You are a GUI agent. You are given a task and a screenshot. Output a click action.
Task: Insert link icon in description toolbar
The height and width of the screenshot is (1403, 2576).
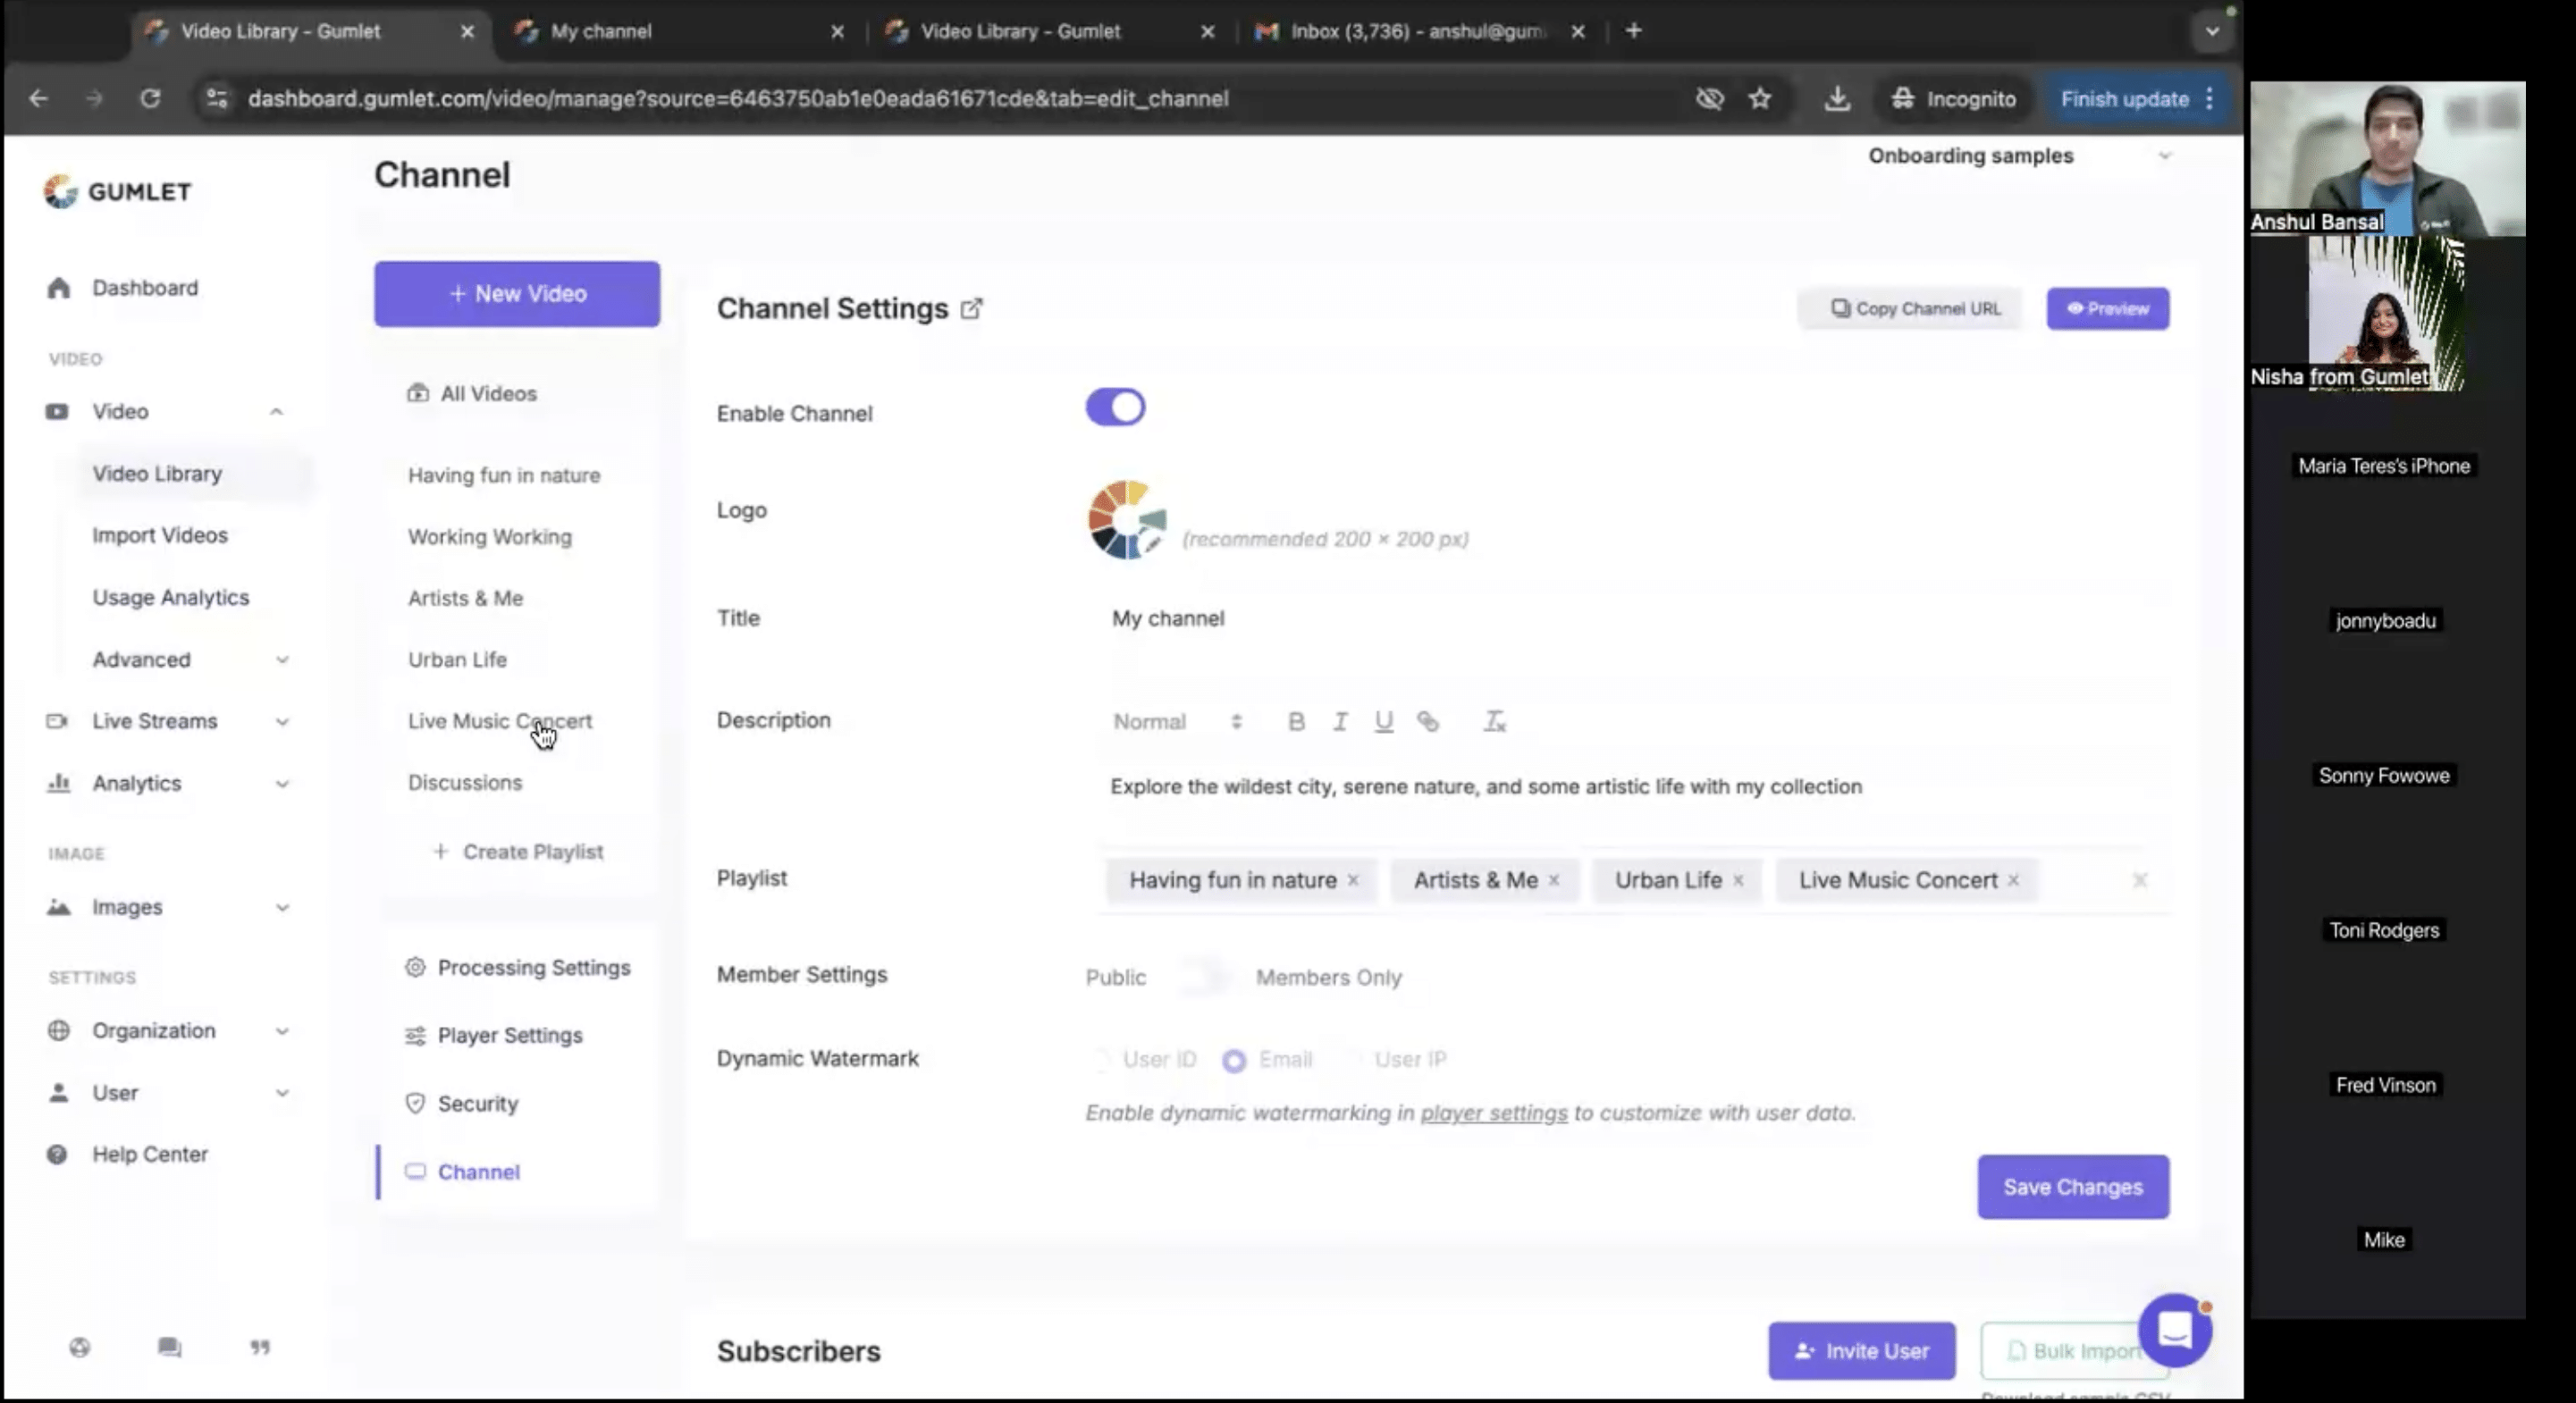pyautogui.click(x=1427, y=721)
